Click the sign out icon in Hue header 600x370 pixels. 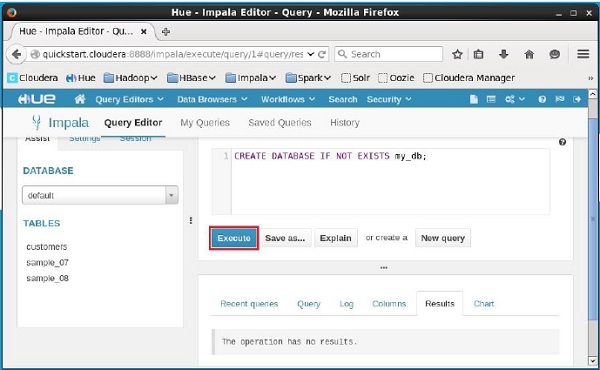[577, 99]
